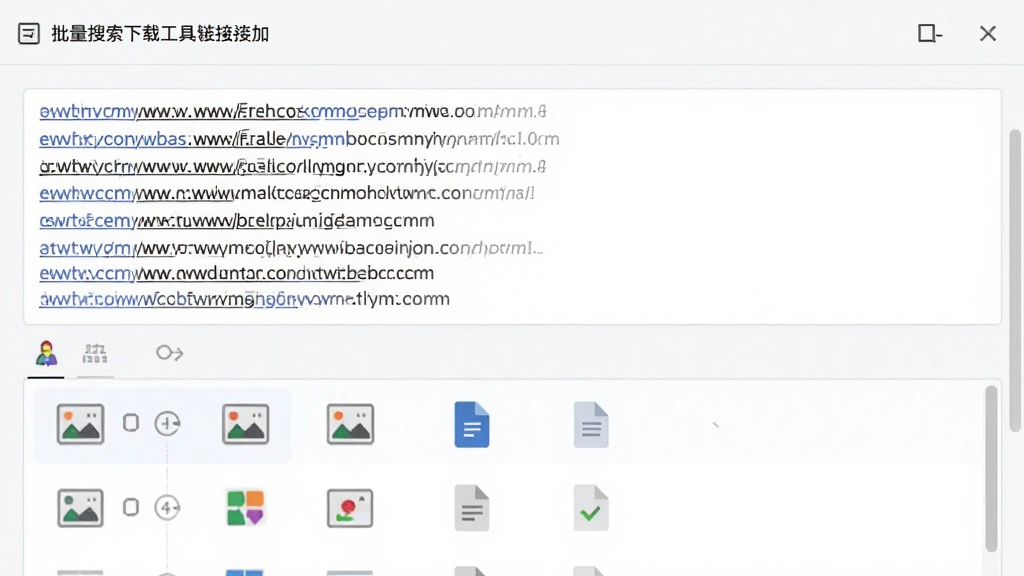
Task: Open the colorful shapes icon
Action: point(246,508)
